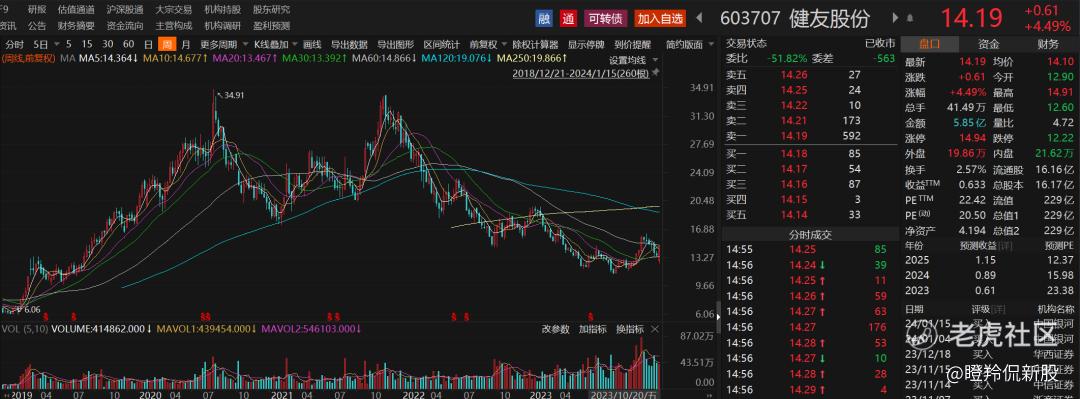
Task: Go to previous stock with left arrow
Action: pyautogui.click(x=700, y=18)
